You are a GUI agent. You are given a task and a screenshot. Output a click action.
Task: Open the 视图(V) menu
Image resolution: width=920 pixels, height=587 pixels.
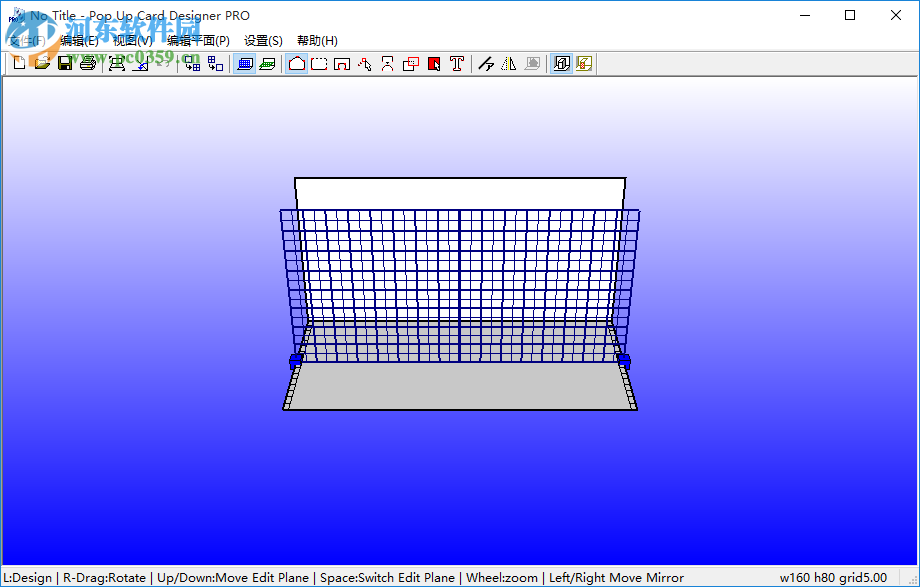pyautogui.click(x=133, y=41)
